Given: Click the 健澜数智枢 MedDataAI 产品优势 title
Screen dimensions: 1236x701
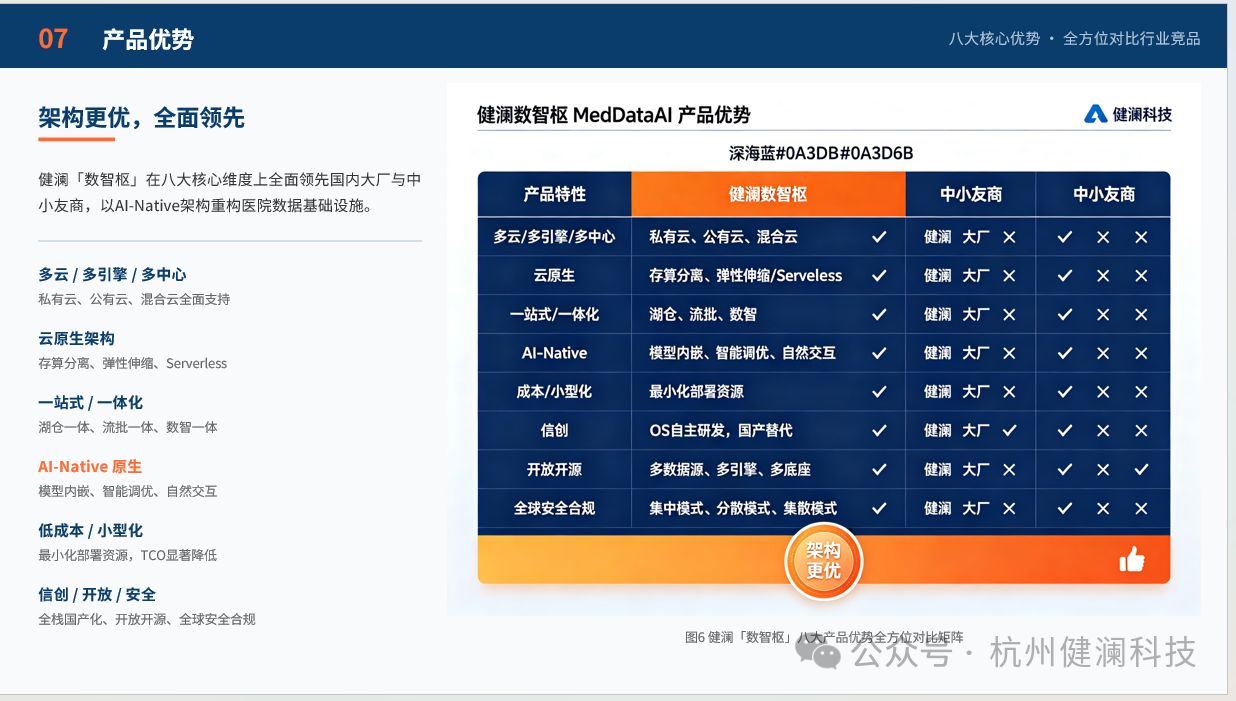Looking at the screenshot, I should tap(613, 115).
